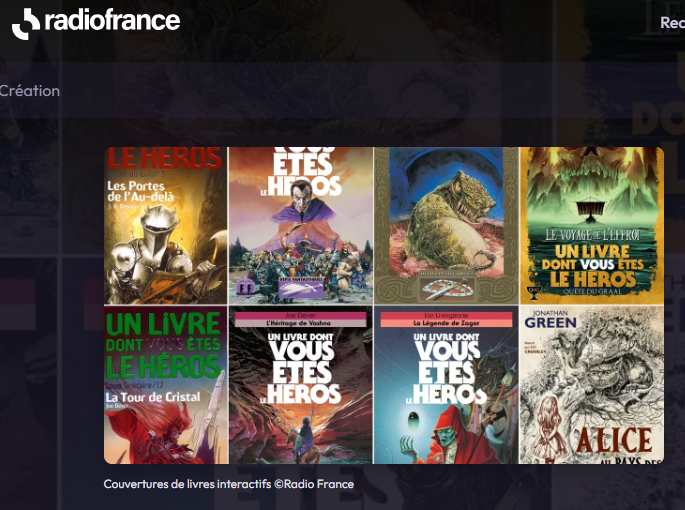
Task: Open Le Voyage de l'Effroi cover
Action: coord(591,226)
